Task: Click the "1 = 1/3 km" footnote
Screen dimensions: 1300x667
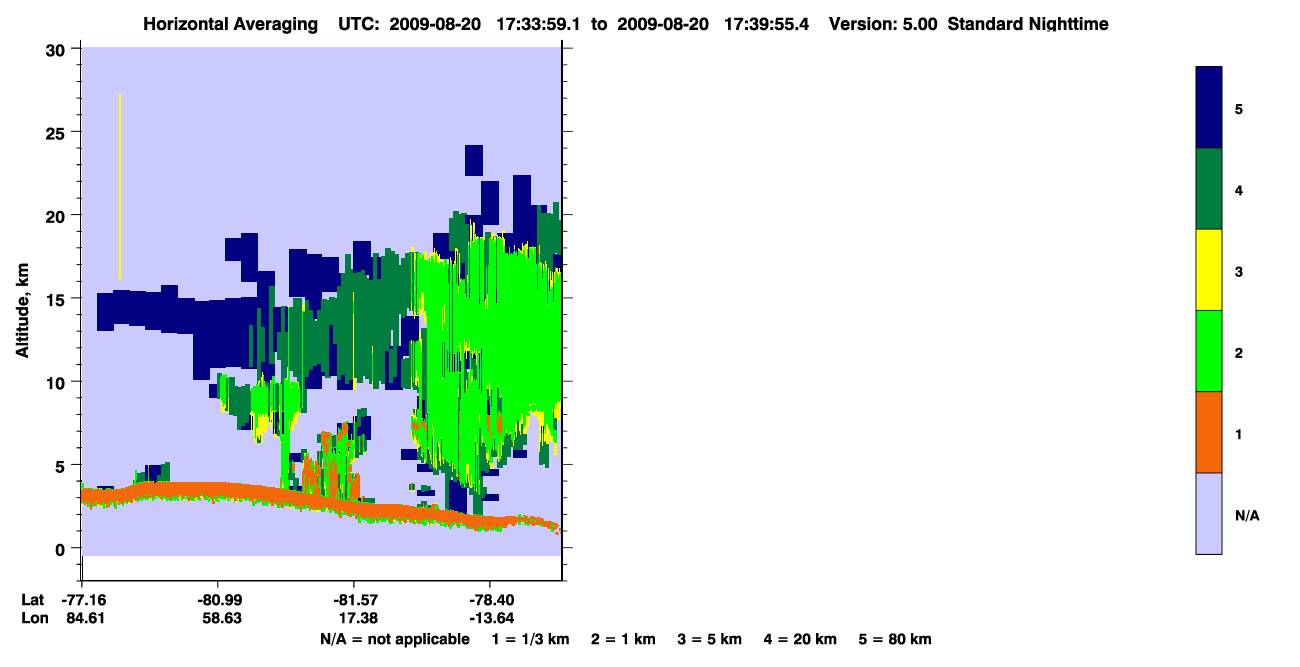Action: click(532, 639)
